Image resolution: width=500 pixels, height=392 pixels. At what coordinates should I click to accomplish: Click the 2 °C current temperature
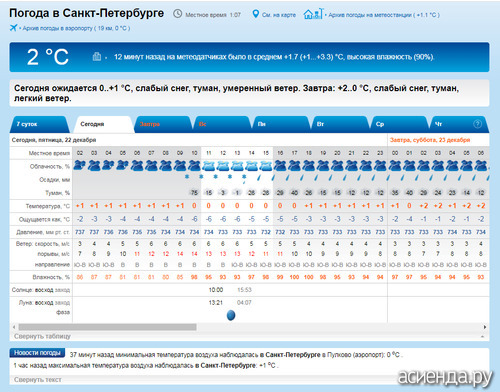[48, 57]
